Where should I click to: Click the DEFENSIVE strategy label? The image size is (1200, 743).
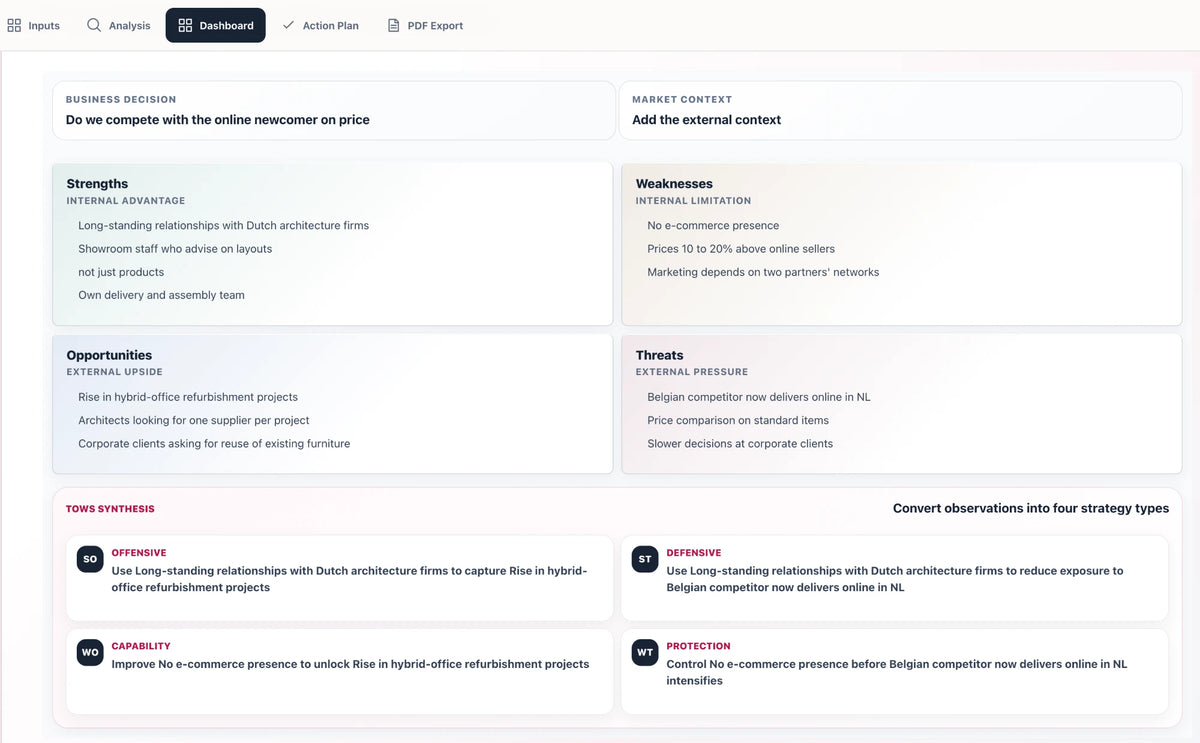coord(694,553)
